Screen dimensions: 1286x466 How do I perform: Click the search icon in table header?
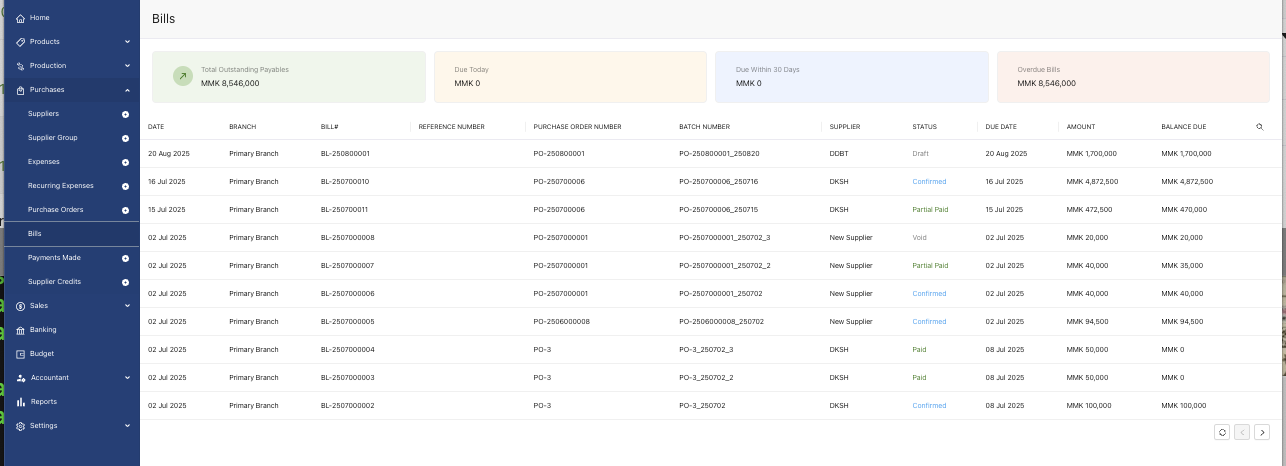(1259, 127)
